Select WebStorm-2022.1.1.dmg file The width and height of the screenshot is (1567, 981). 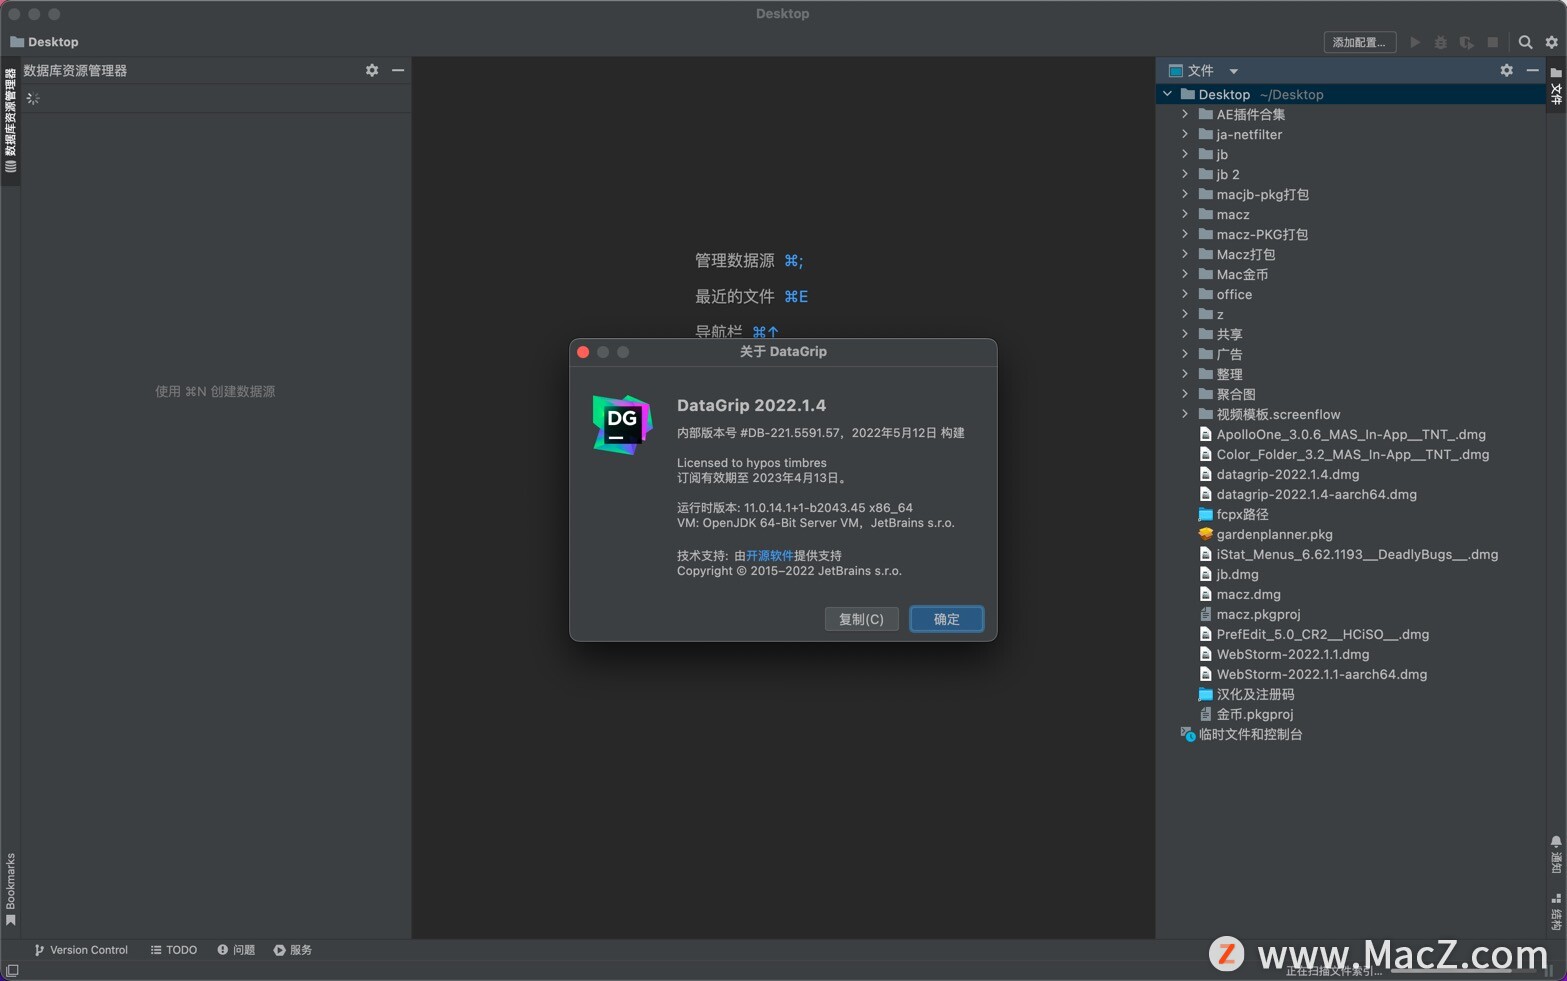click(1284, 654)
